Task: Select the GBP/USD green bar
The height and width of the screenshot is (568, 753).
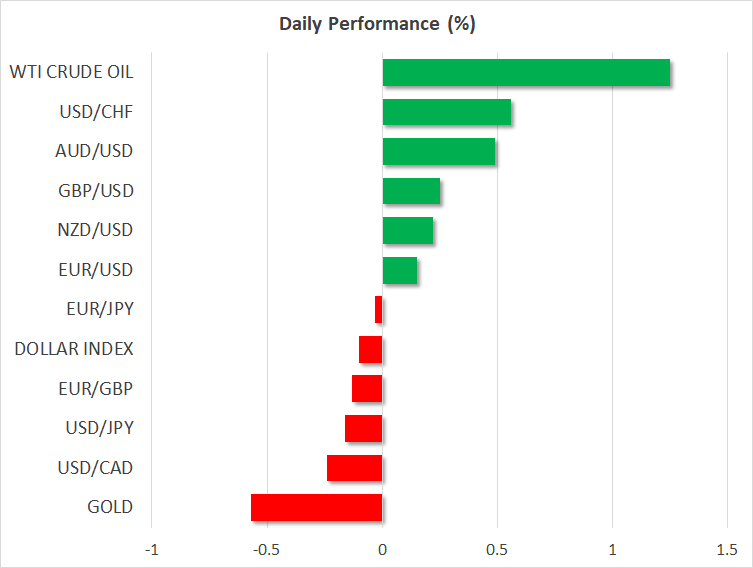Action: pos(411,191)
